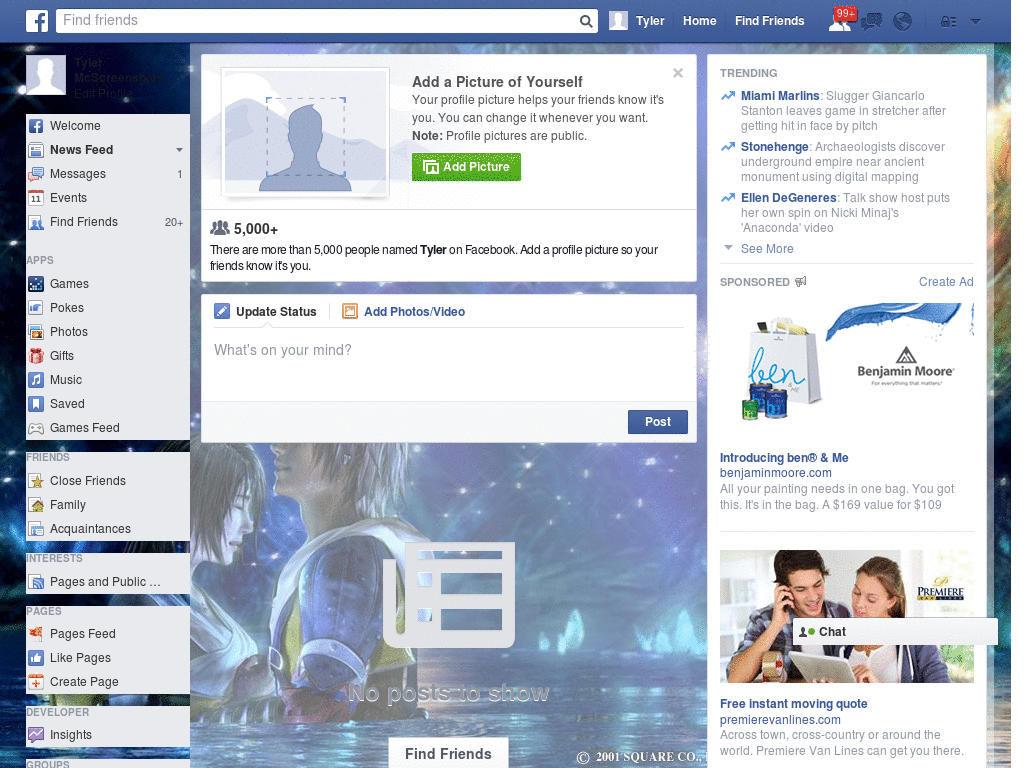Click Pages and Public icon
Image resolution: width=1024 pixels, height=768 pixels.
36,582
